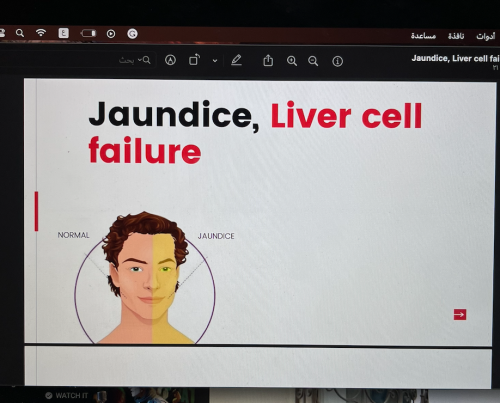Click the red 'Liver cell' title text
The image size is (500, 403).
(x=346, y=116)
